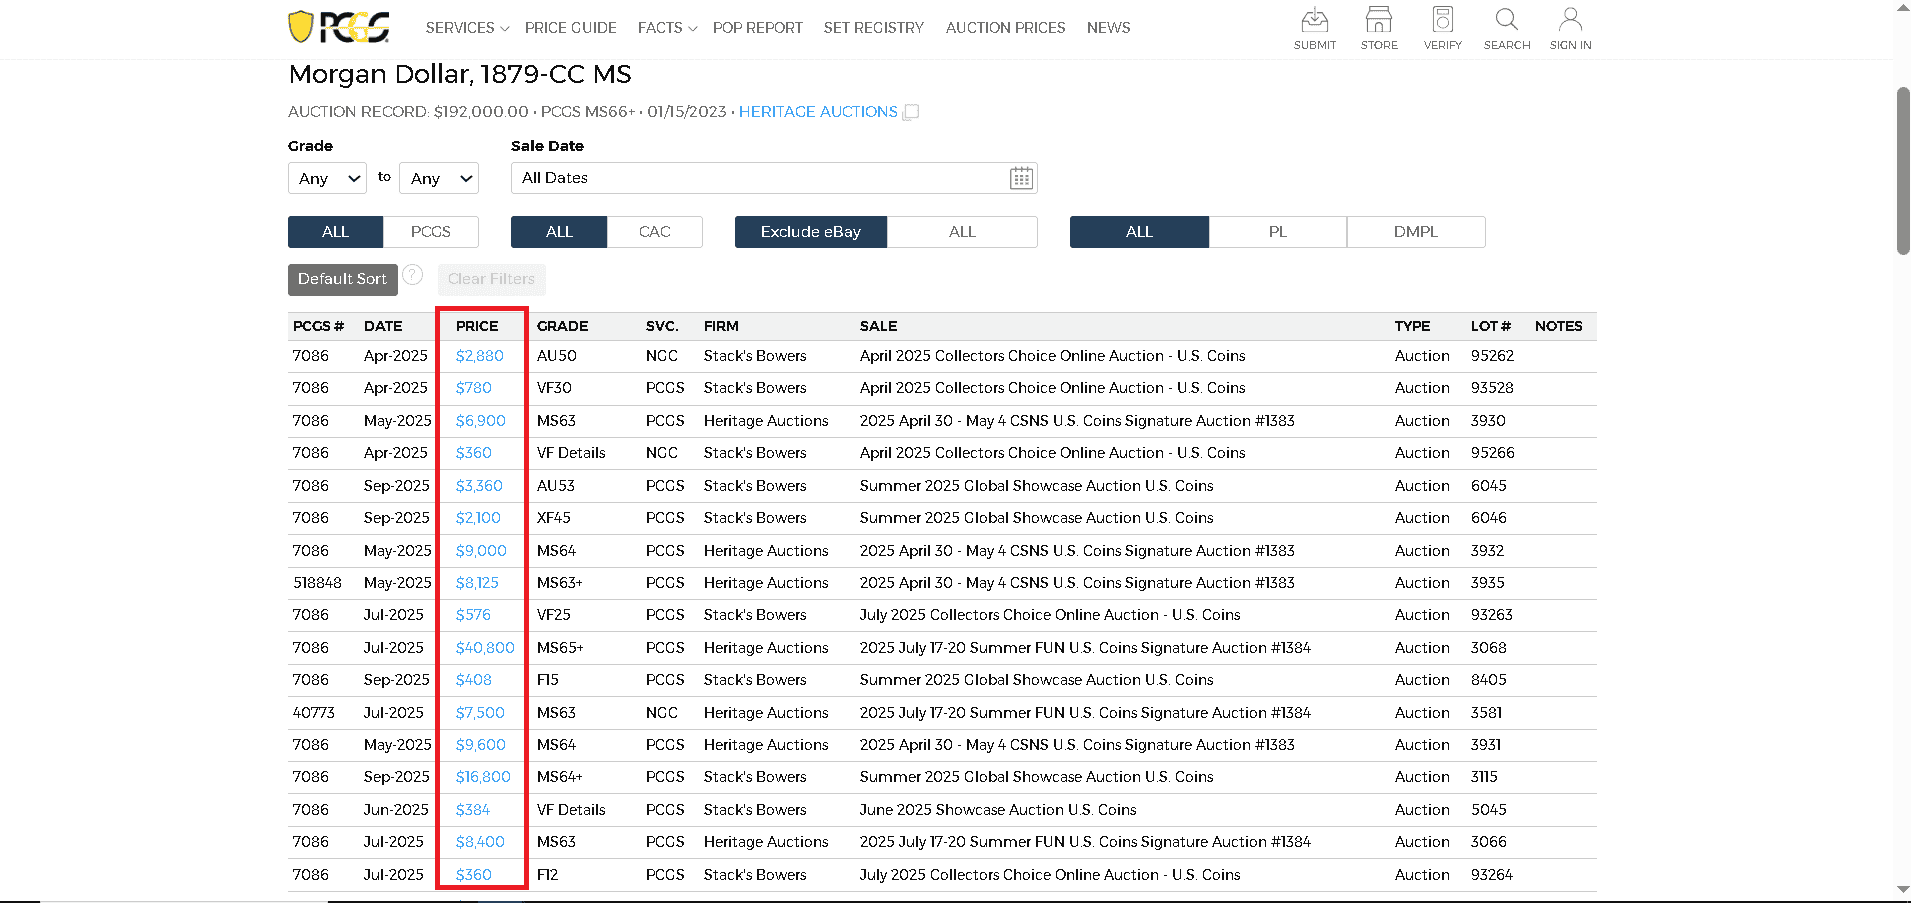Open the Sale Date calendar icon
Viewport: 1911px width, 903px height.
[x=1021, y=178]
